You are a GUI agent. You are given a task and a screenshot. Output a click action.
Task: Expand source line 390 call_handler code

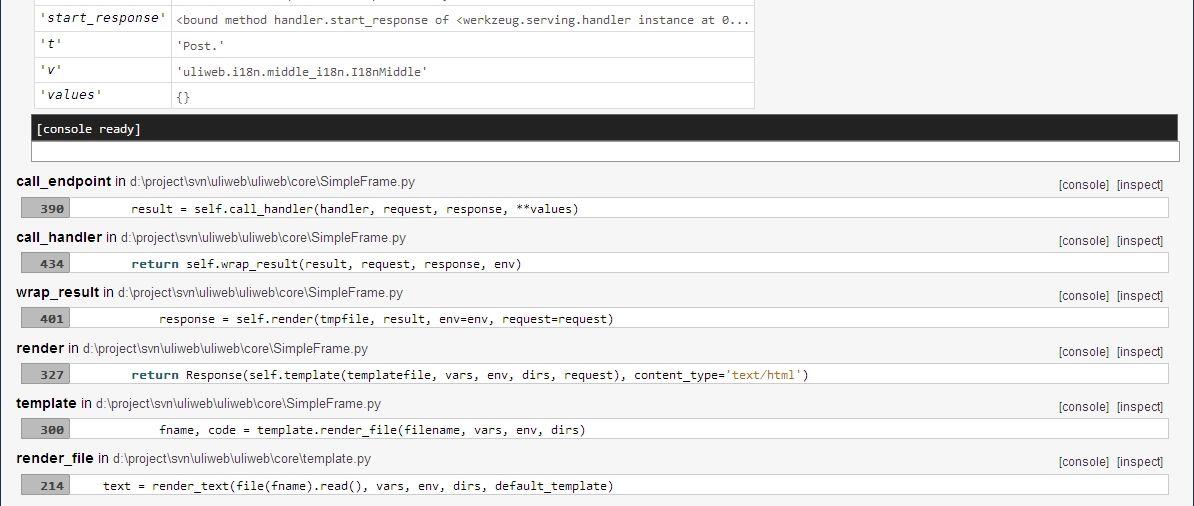tap(354, 209)
